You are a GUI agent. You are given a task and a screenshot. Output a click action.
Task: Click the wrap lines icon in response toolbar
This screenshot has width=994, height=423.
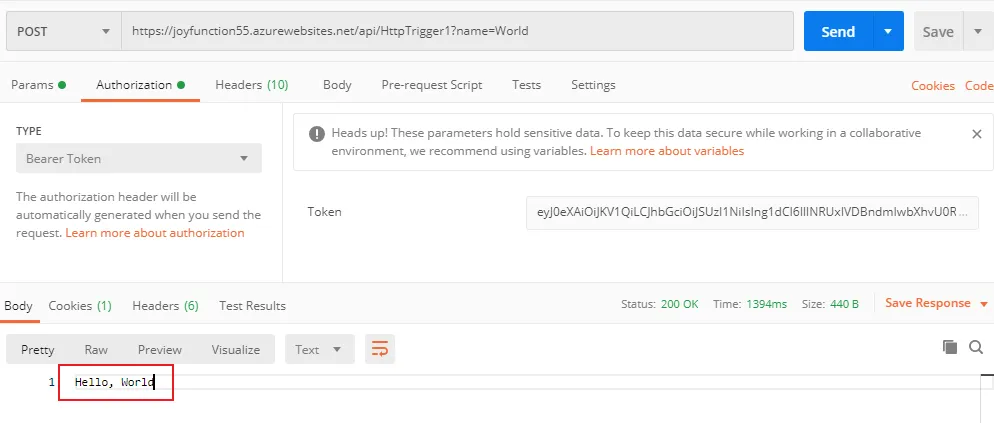(380, 349)
